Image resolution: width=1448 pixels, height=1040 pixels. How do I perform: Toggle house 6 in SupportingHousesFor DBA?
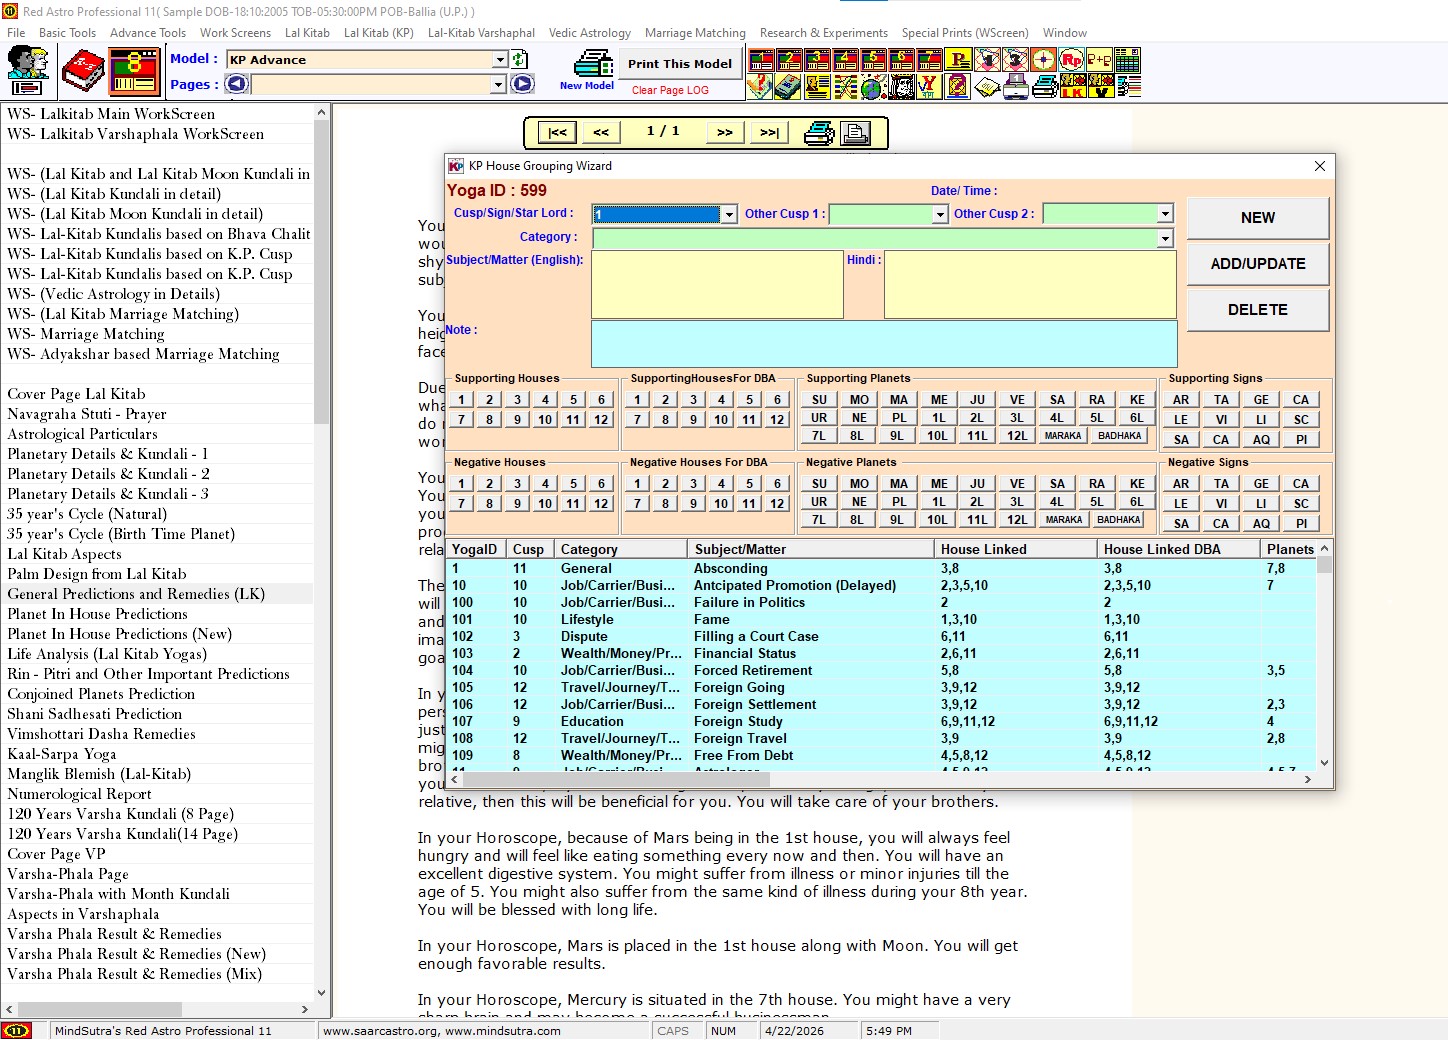pyautogui.click(x=777, y=400)
